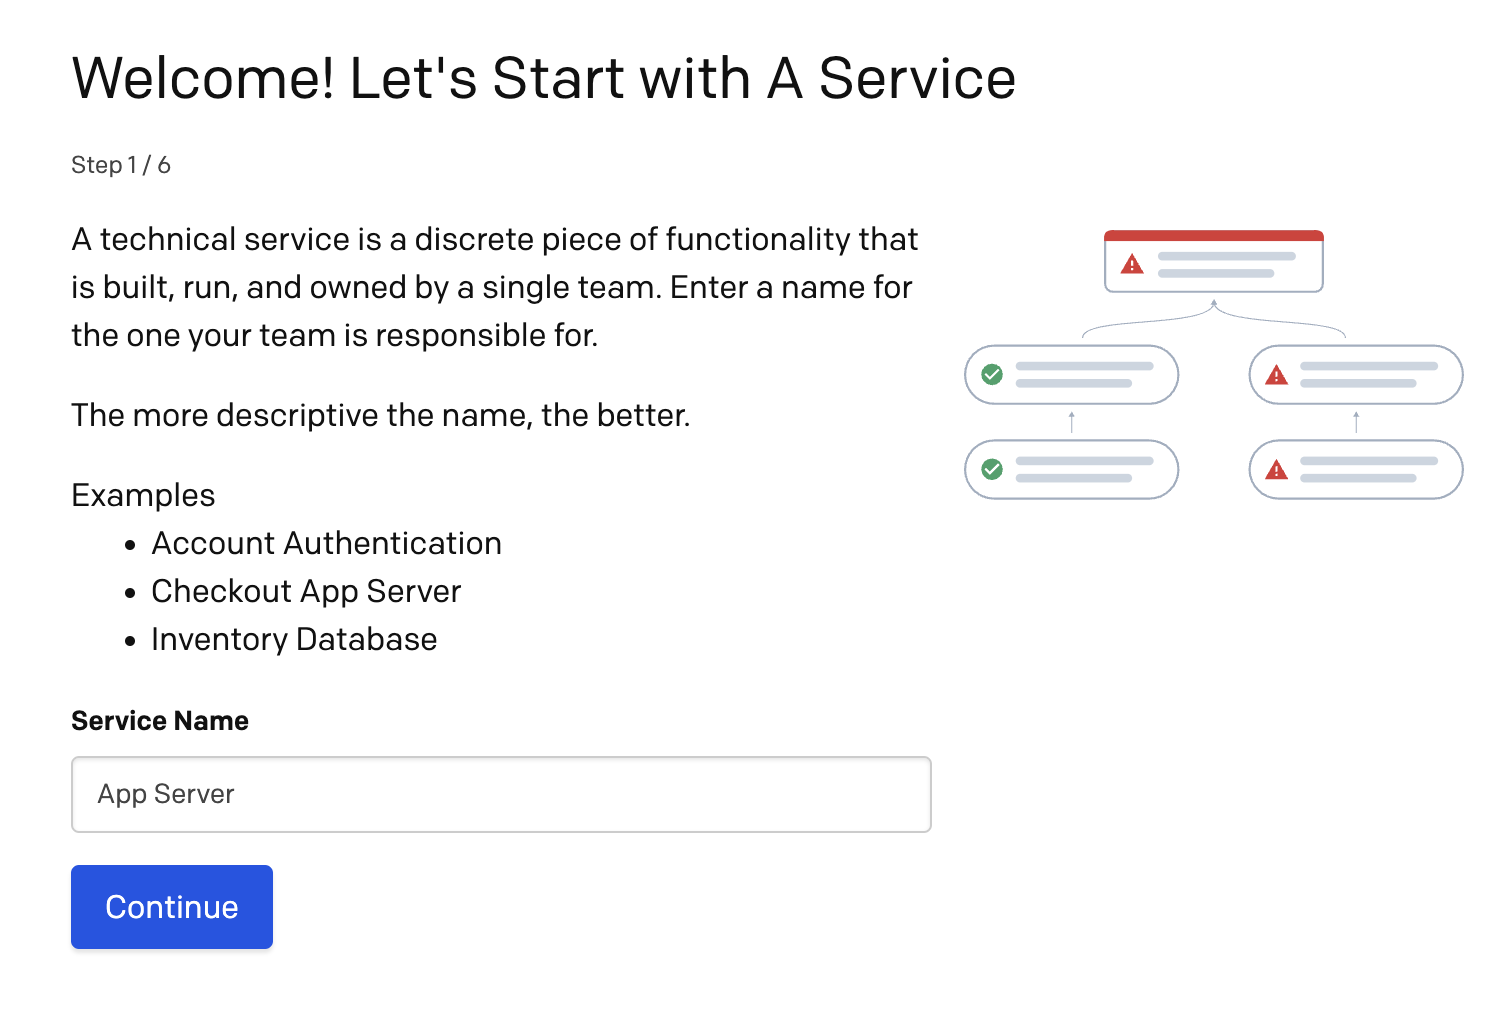Select the healthy lower-left service node
The height and width of the screenshot is (1018, 1488).
[1071, 469]
